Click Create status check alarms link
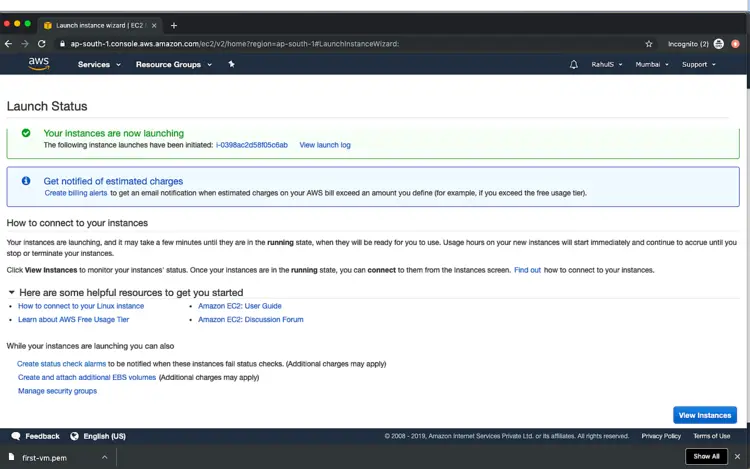This screenshot has height=469, width=750. tap(61, 364)
